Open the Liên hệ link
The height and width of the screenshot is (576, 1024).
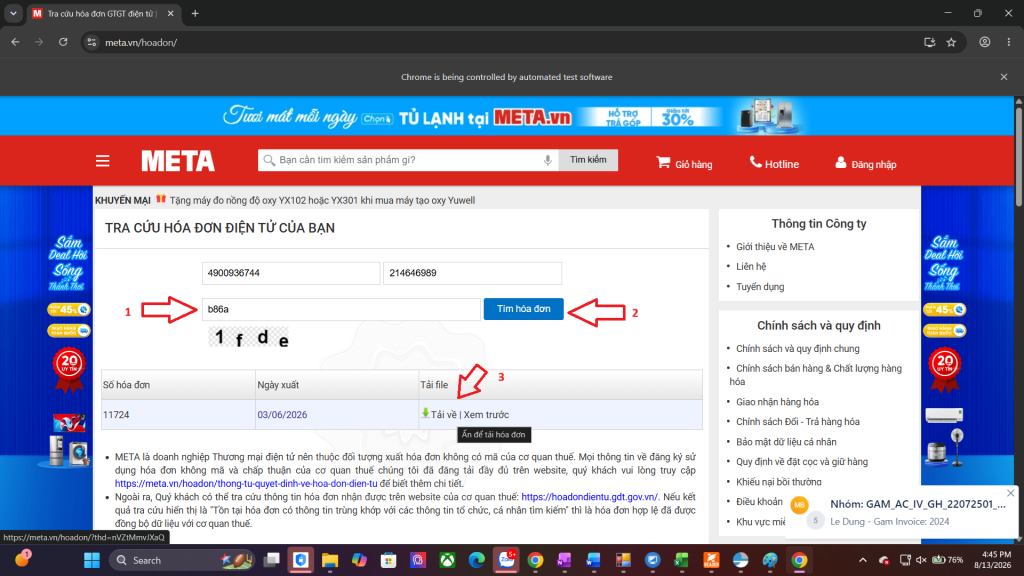point(751,266)
